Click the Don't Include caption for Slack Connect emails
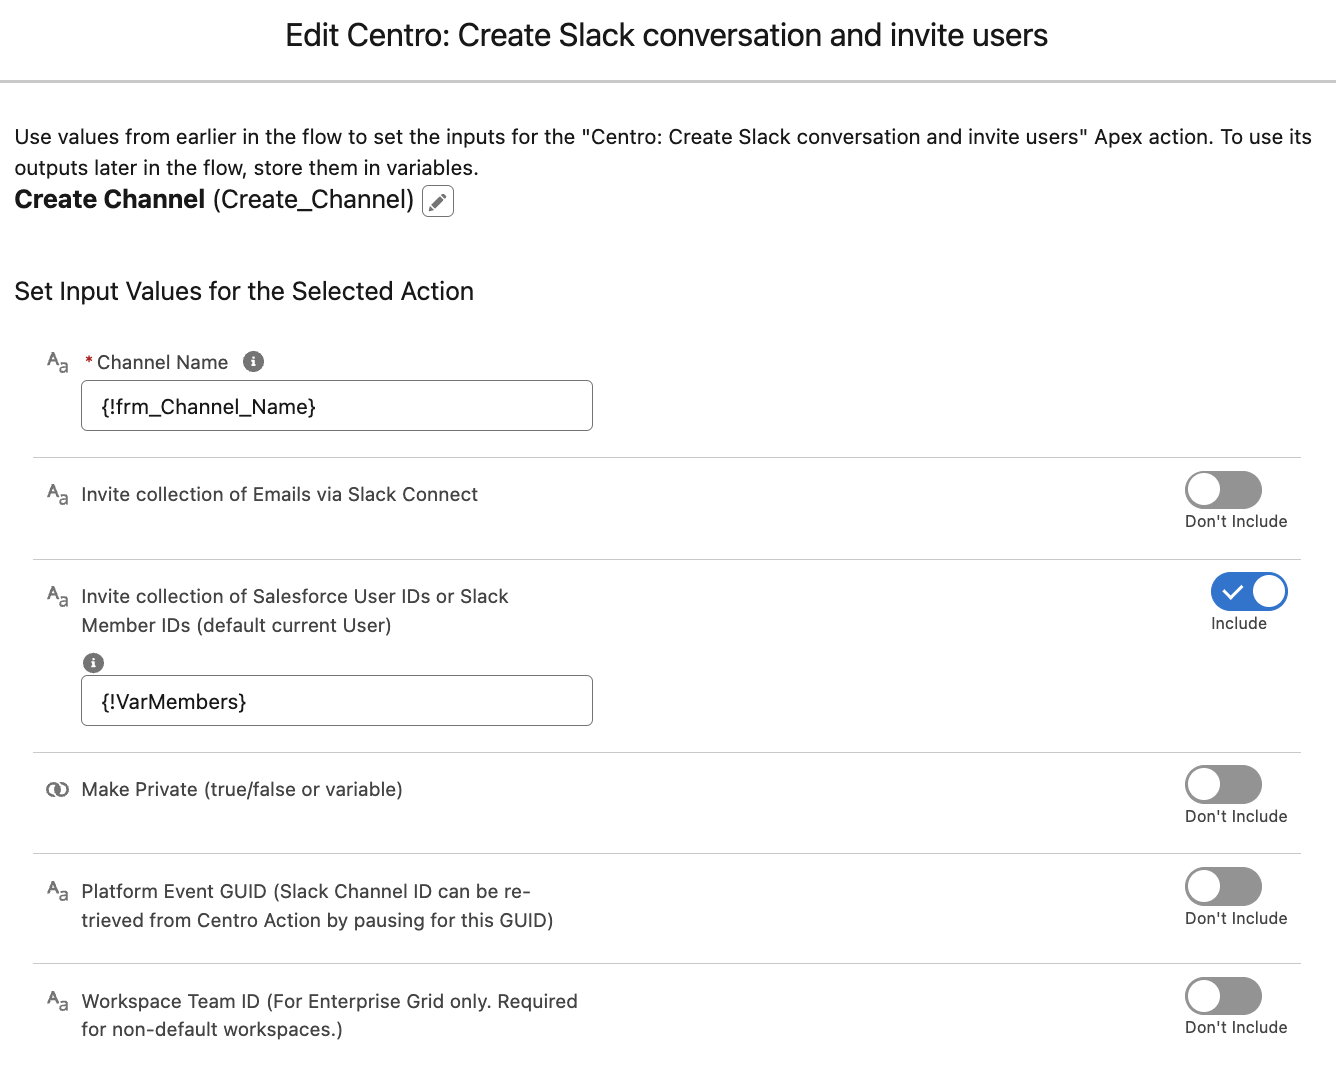 1236,521
